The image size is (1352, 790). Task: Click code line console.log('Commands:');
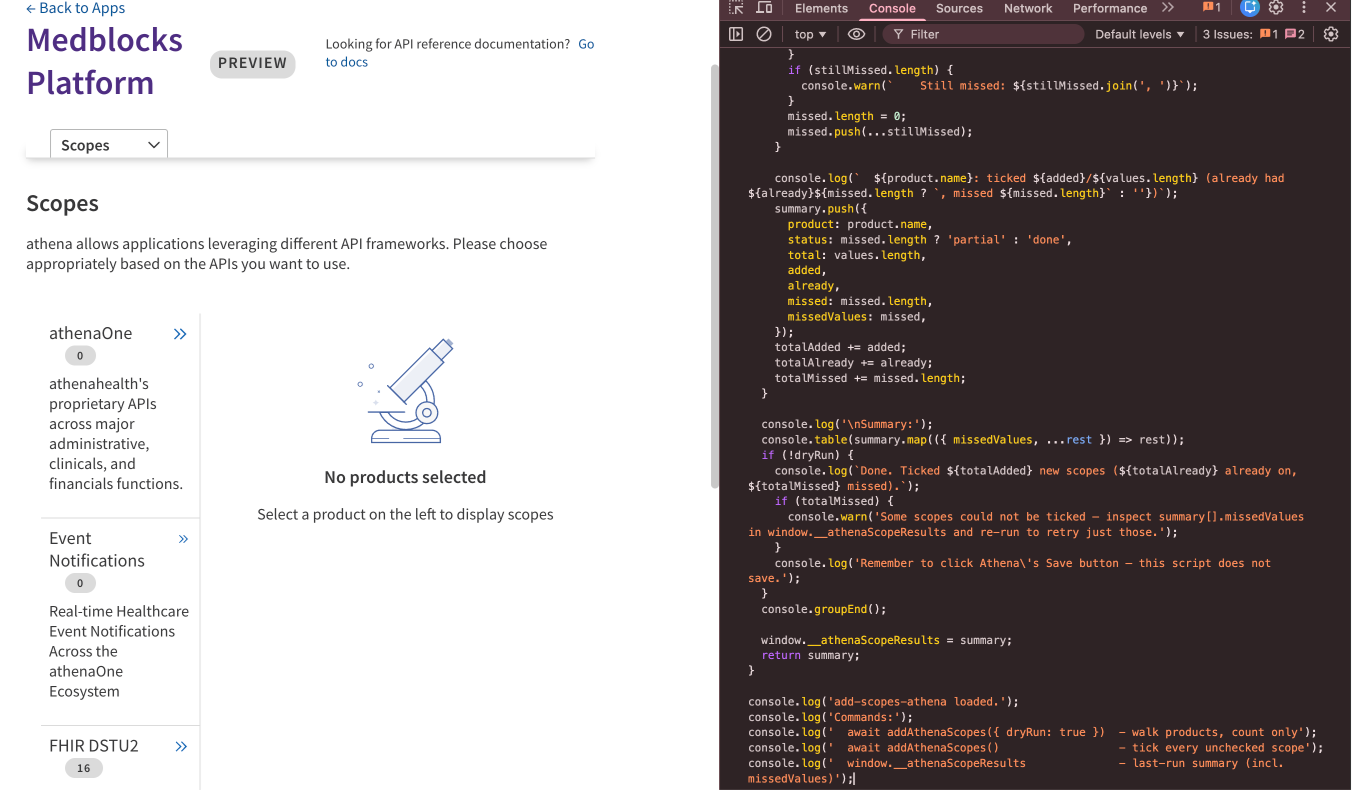point(831,717)
